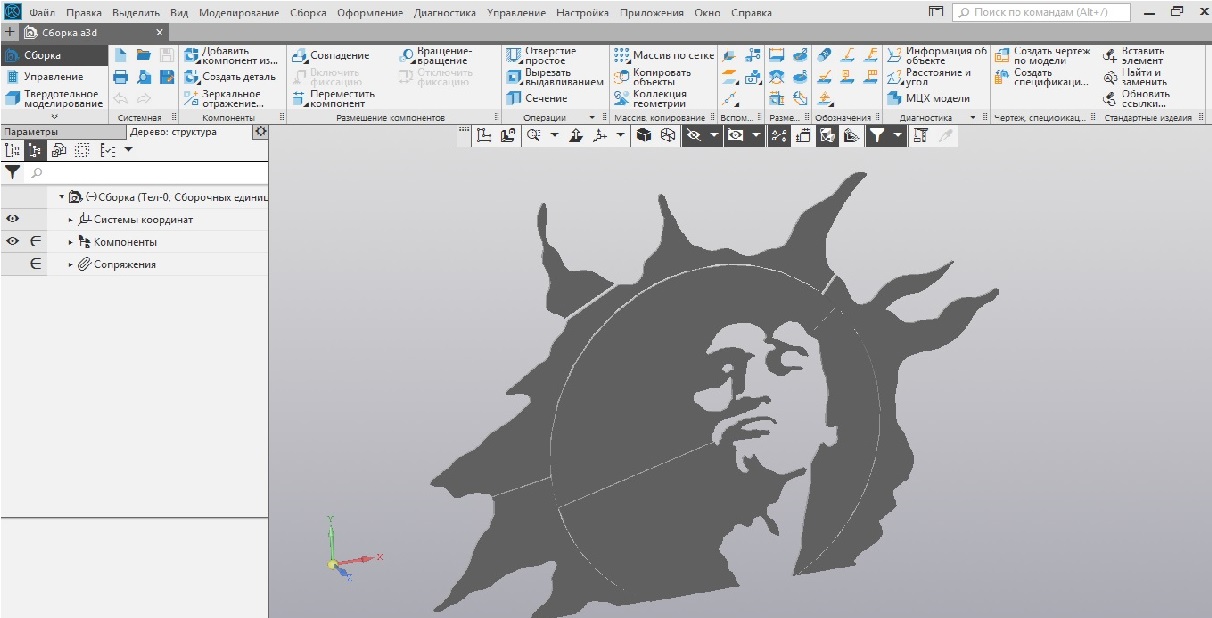This screenshot has height=618, width=1212.
Task: Select the Управление toolbar set
Action: point(53,77)
